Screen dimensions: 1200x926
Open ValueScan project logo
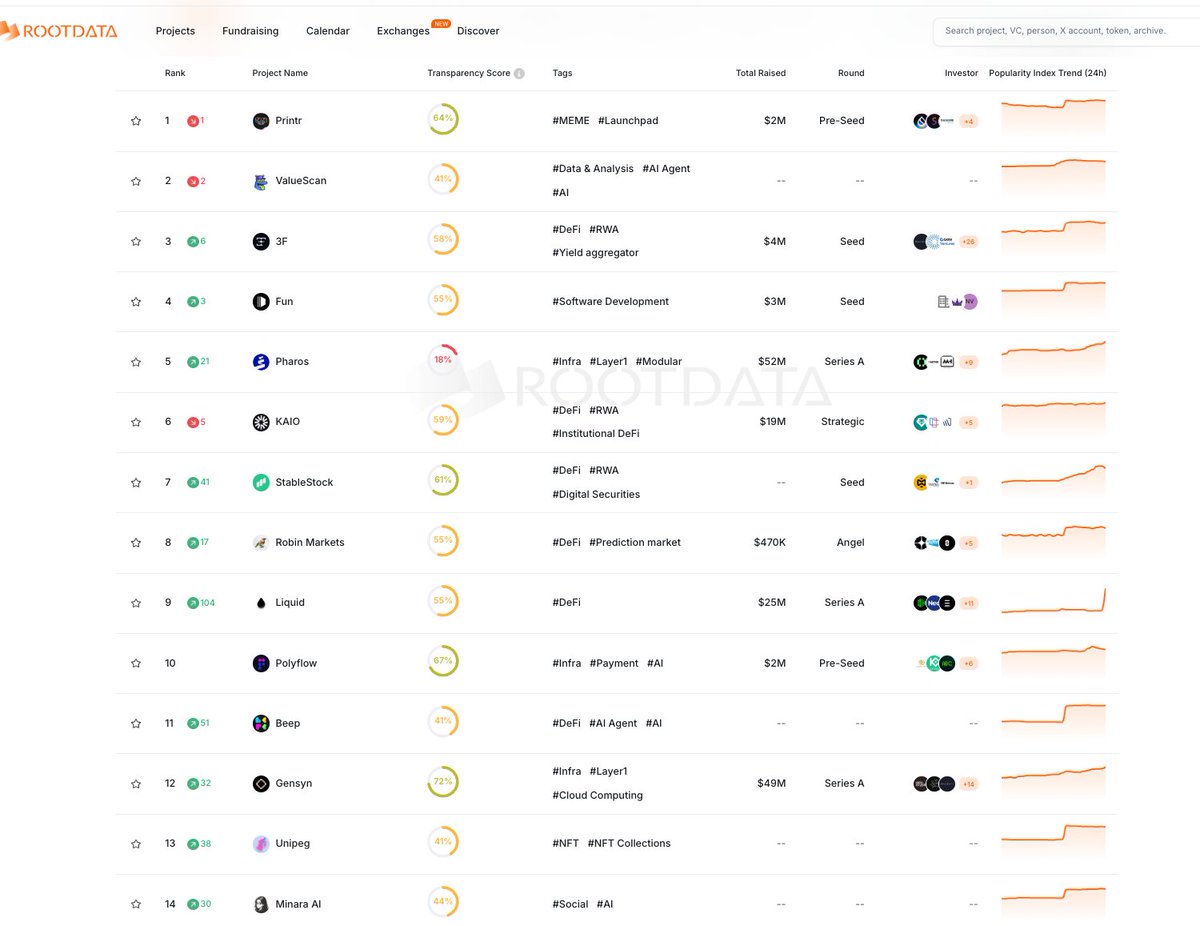[261, 181]
